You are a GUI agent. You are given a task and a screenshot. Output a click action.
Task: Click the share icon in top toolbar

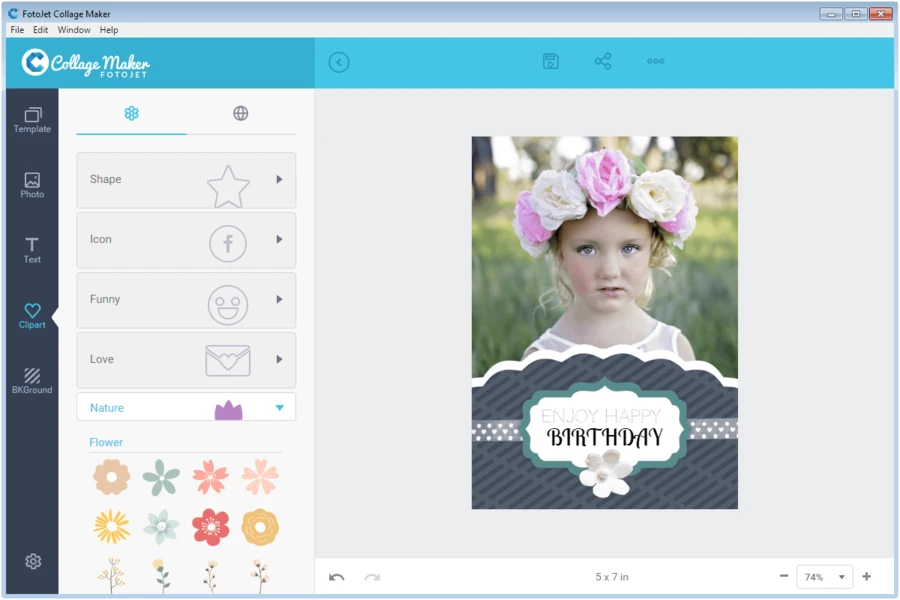603,62
